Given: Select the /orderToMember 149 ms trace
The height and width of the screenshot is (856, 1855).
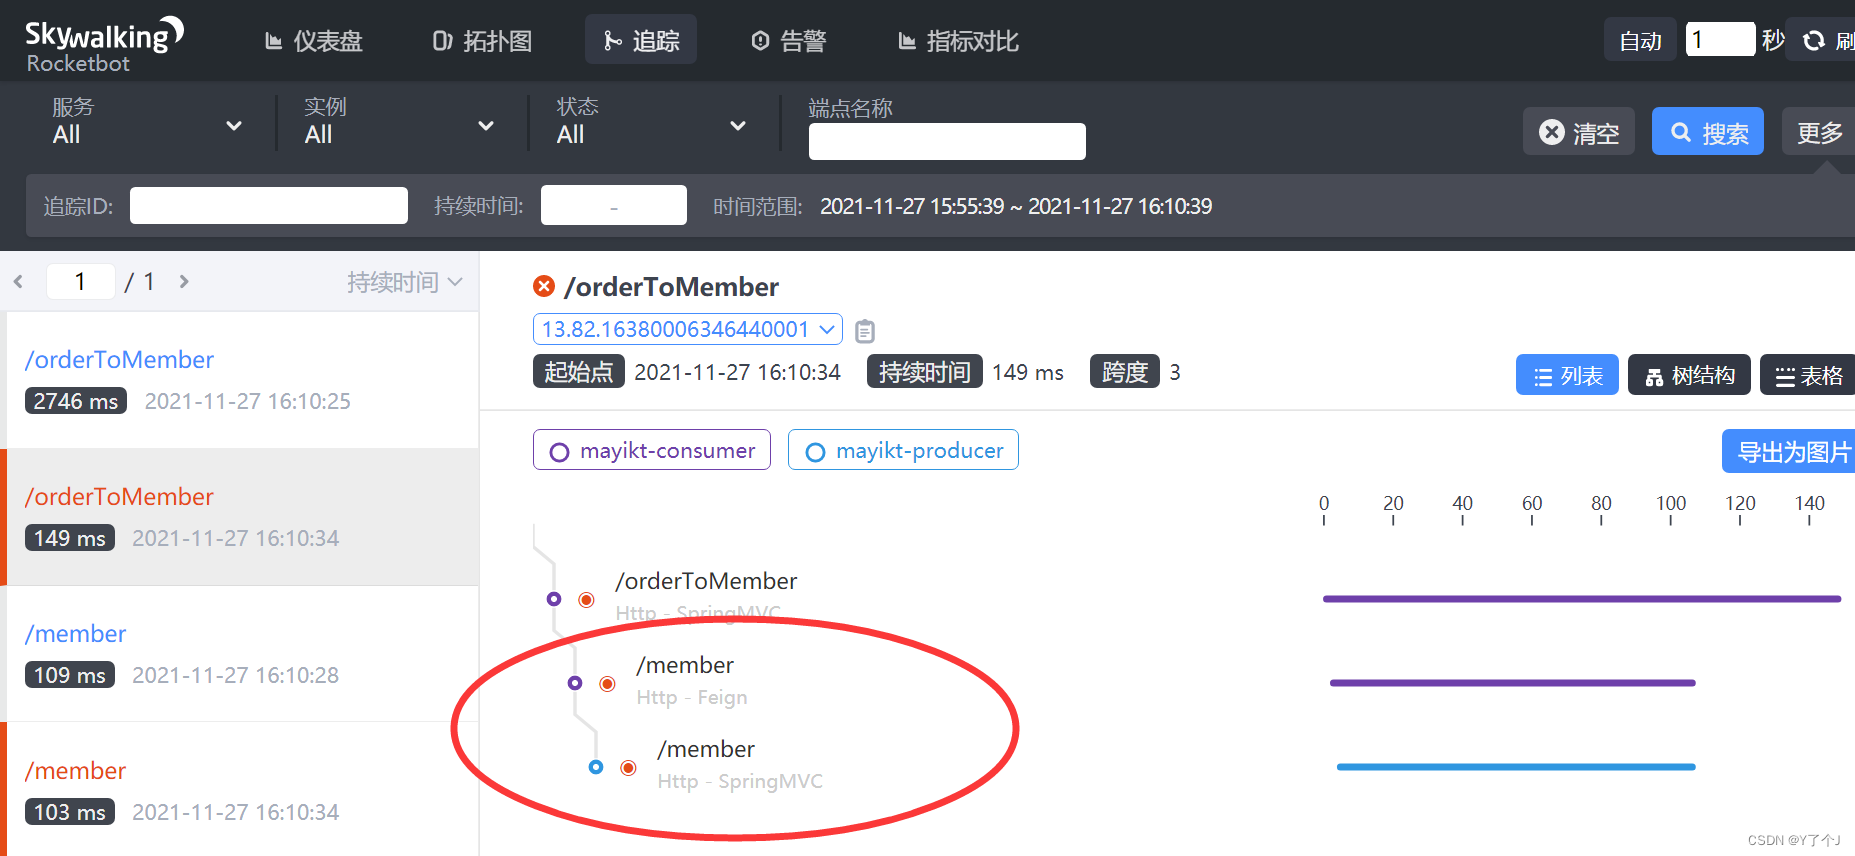Looking at the screenshot, I should click(240, 517).
